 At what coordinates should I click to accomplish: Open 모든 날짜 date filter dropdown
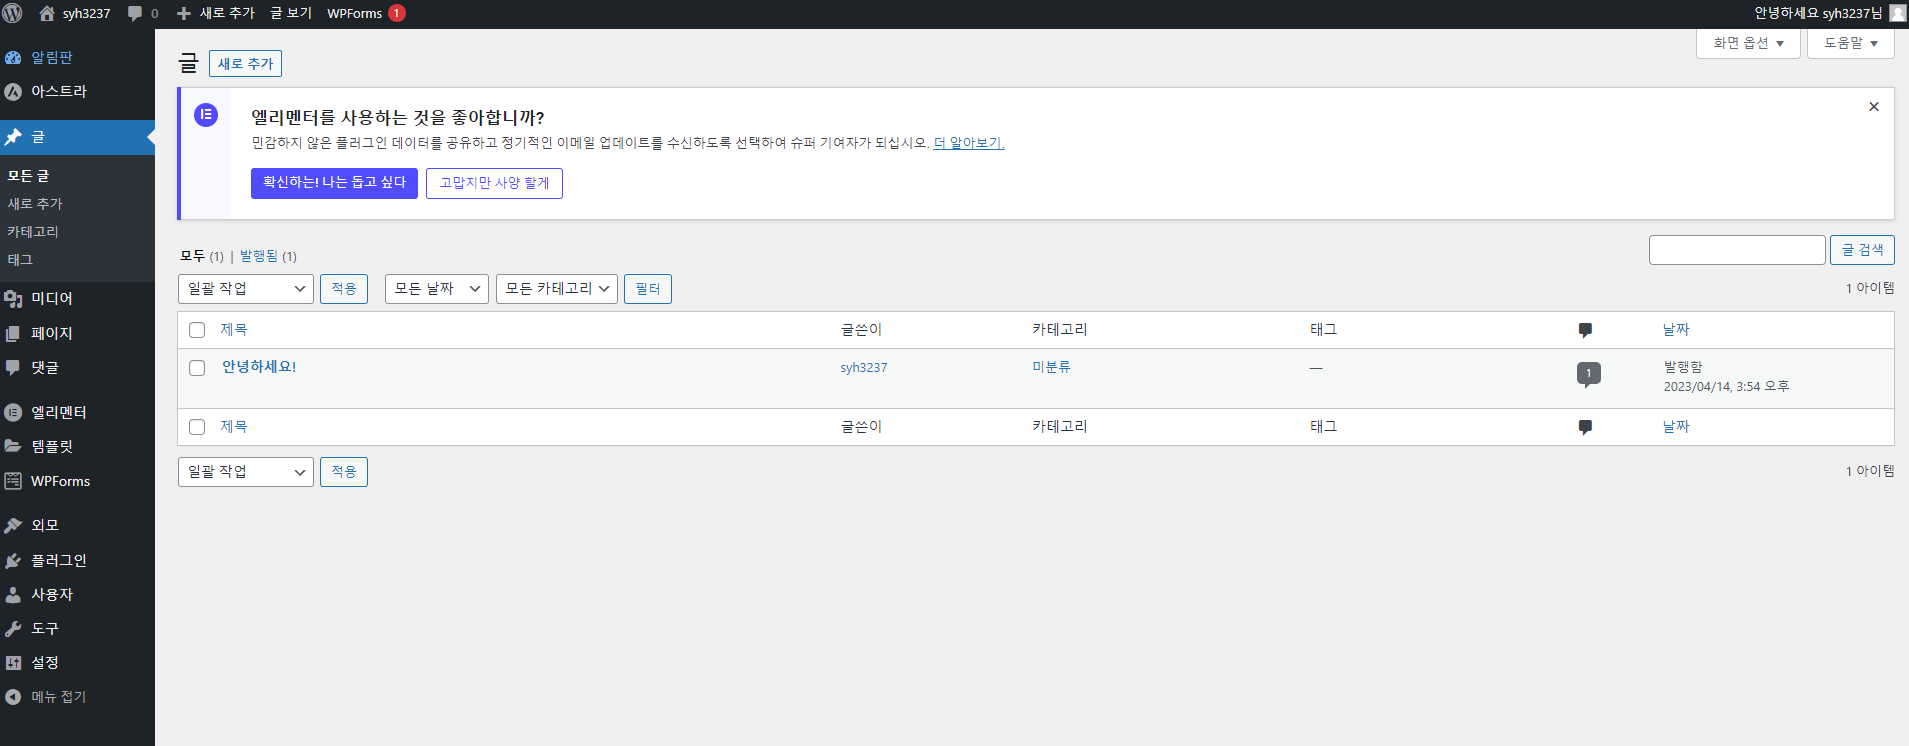pyautogui.click(x=437, y=289)
